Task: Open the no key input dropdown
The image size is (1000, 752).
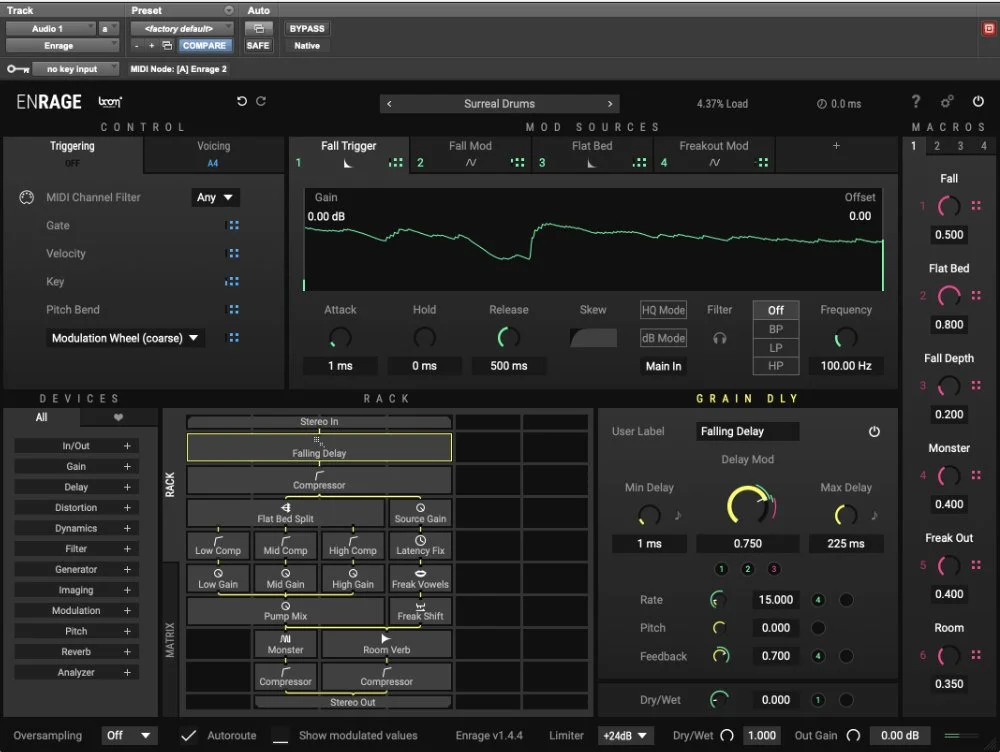Action: click(x=75, y=69)
